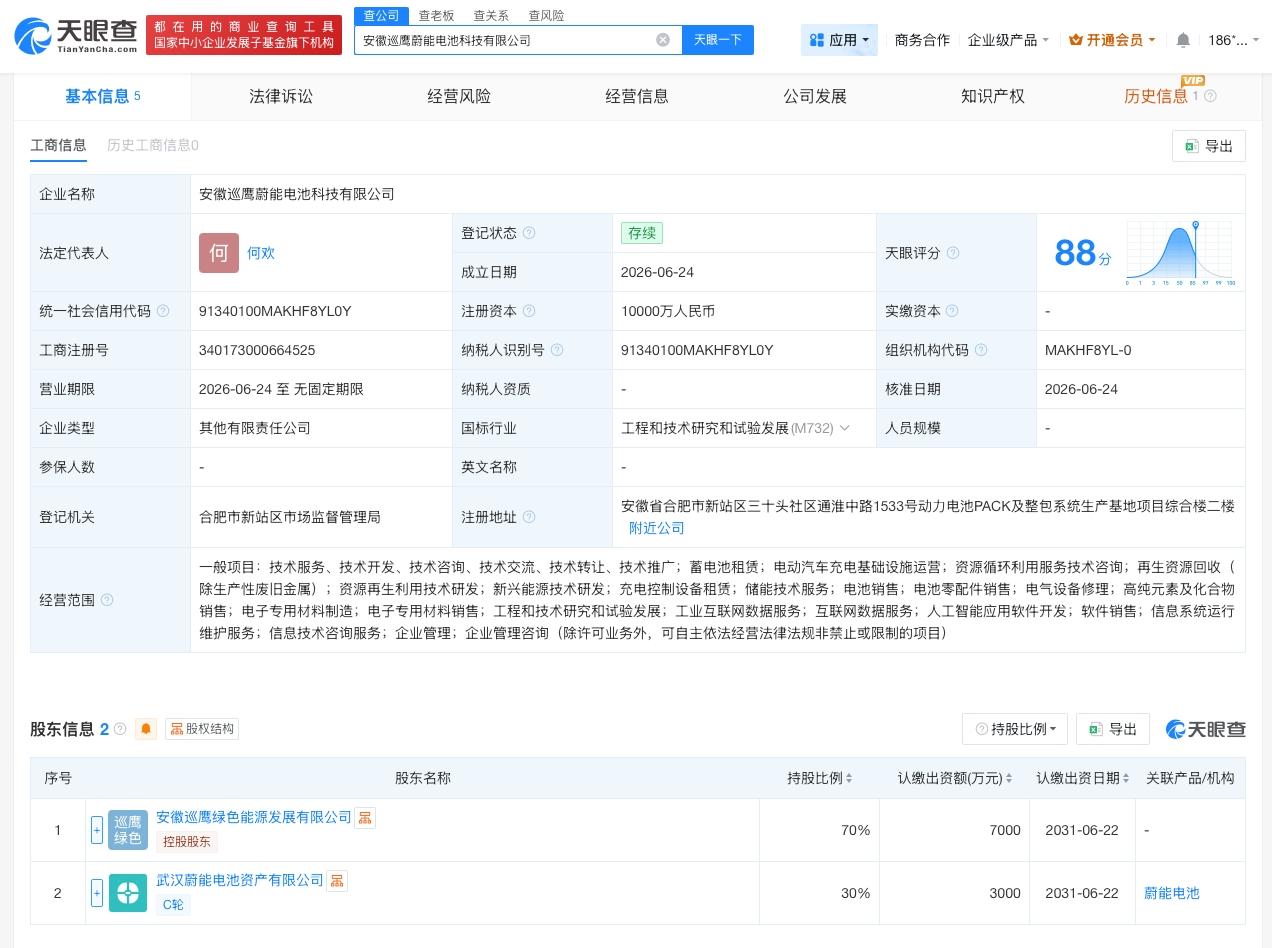Switch to 查风险 search tab
Screen dimensions: 1272x948
point(546,15)
